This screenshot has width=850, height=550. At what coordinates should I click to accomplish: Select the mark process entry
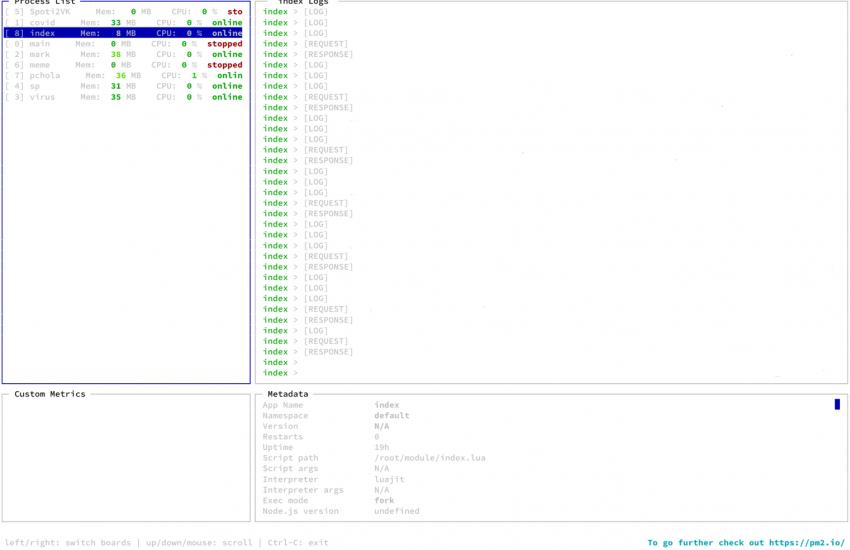[x=123, y=54]
